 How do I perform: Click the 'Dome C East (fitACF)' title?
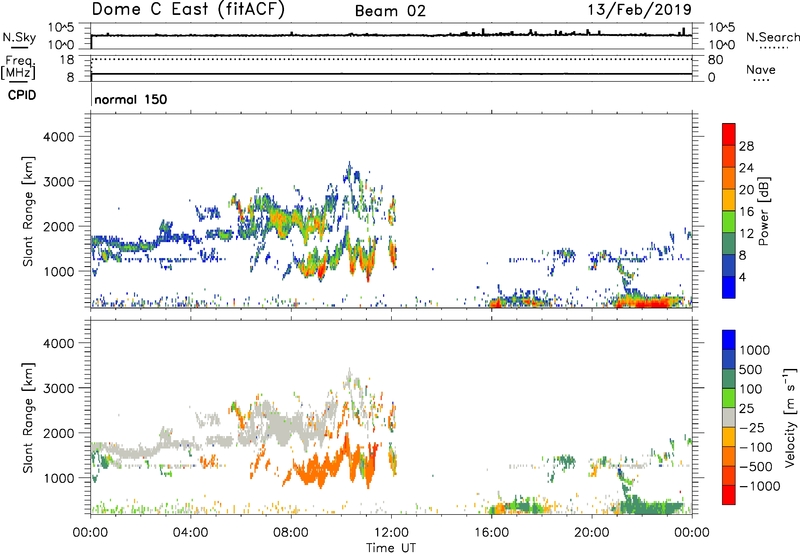coord(188,9)
